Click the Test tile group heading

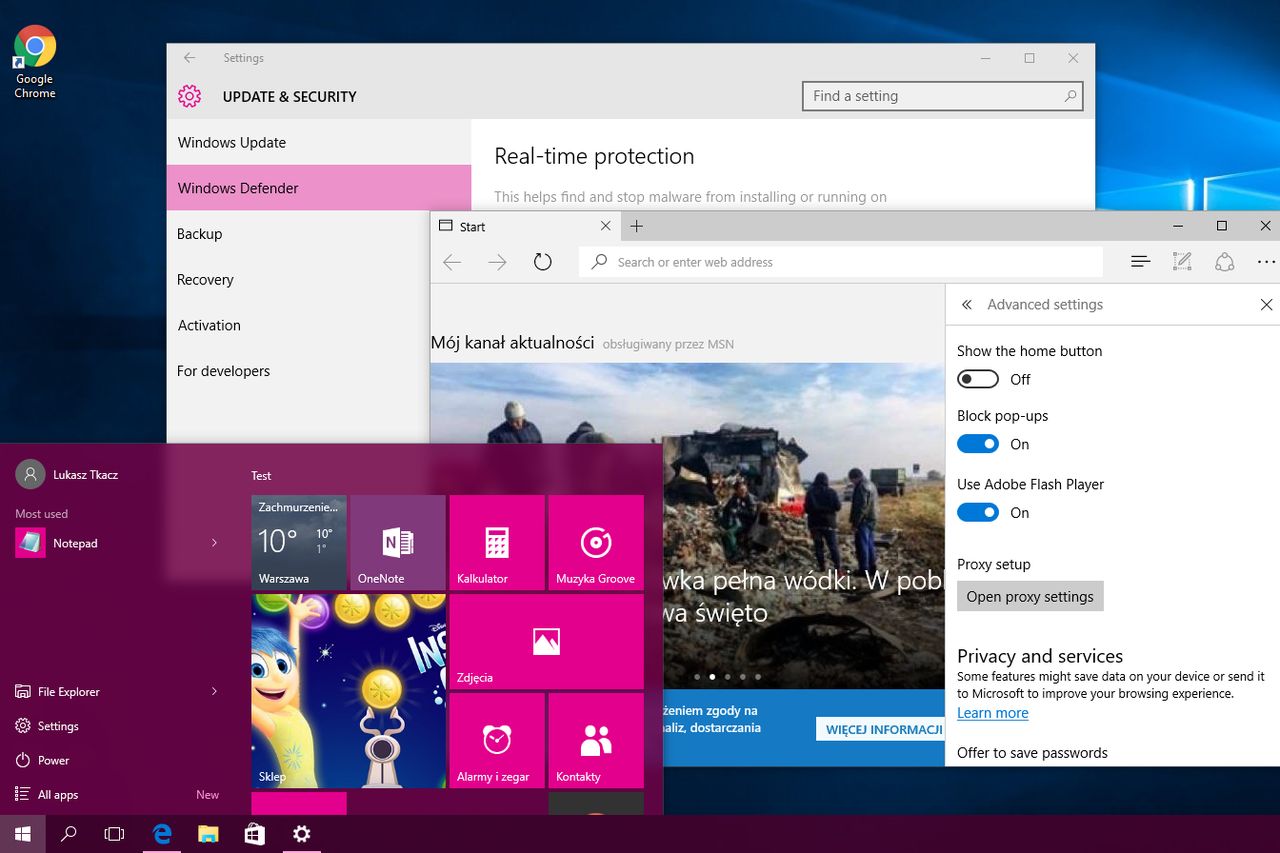tap(261, 476)
